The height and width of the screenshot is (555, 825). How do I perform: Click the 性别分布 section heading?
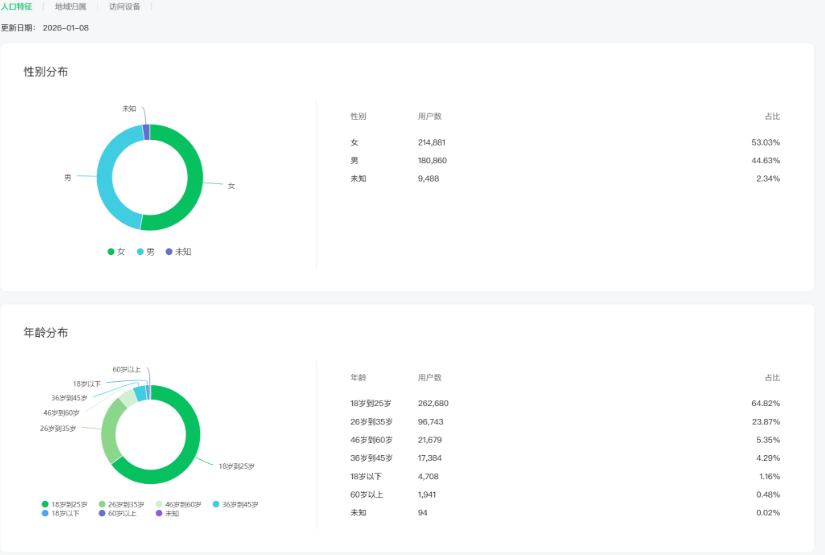46,72
